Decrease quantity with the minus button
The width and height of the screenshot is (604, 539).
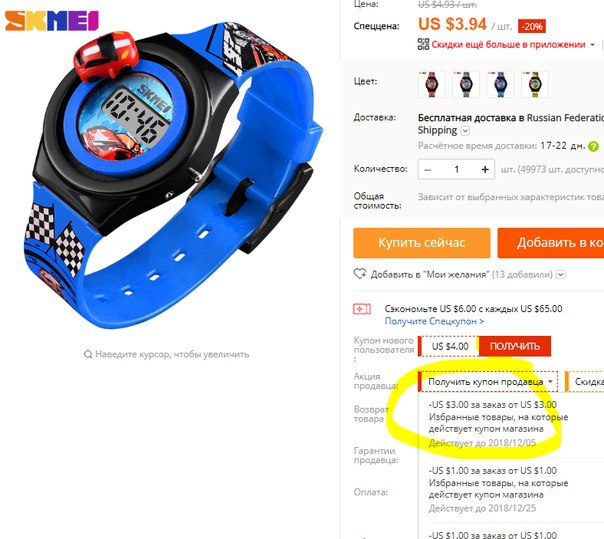point(428,170)
